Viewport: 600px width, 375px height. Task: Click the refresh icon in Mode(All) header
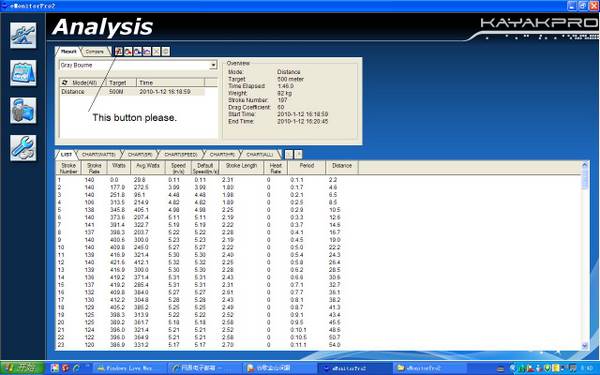pos(65,83)
